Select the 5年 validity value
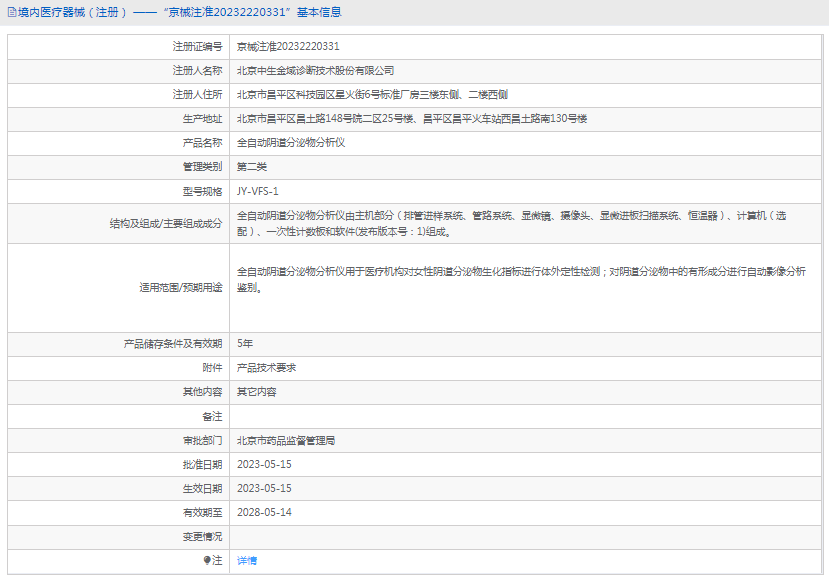Screen dimensions: 829x579 pyautogui.click(x=245, y=344)
